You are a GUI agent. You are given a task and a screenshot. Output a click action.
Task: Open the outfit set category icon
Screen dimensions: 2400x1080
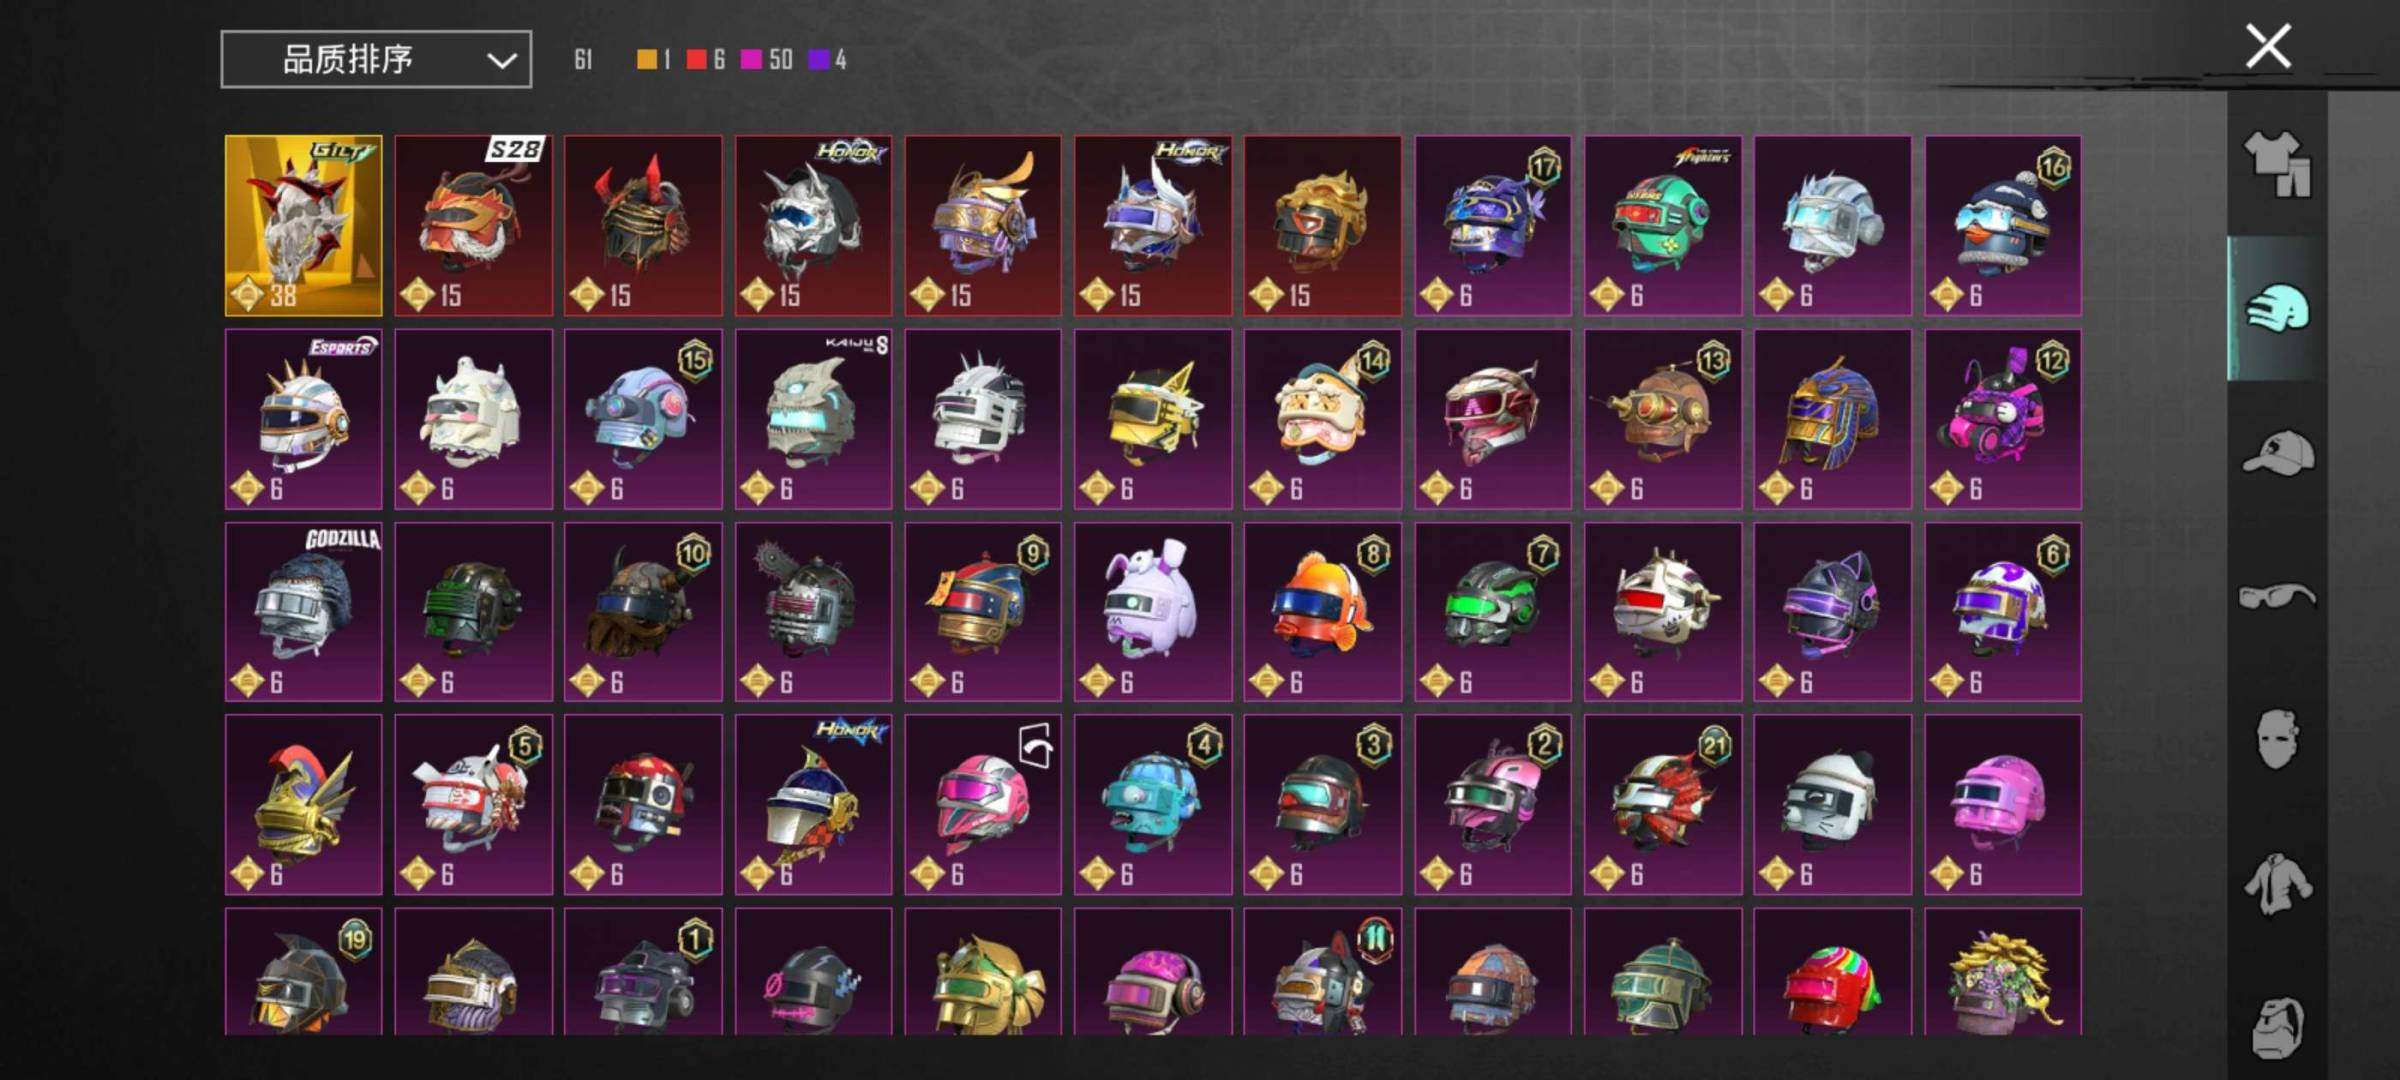(x=2277, y=165)
